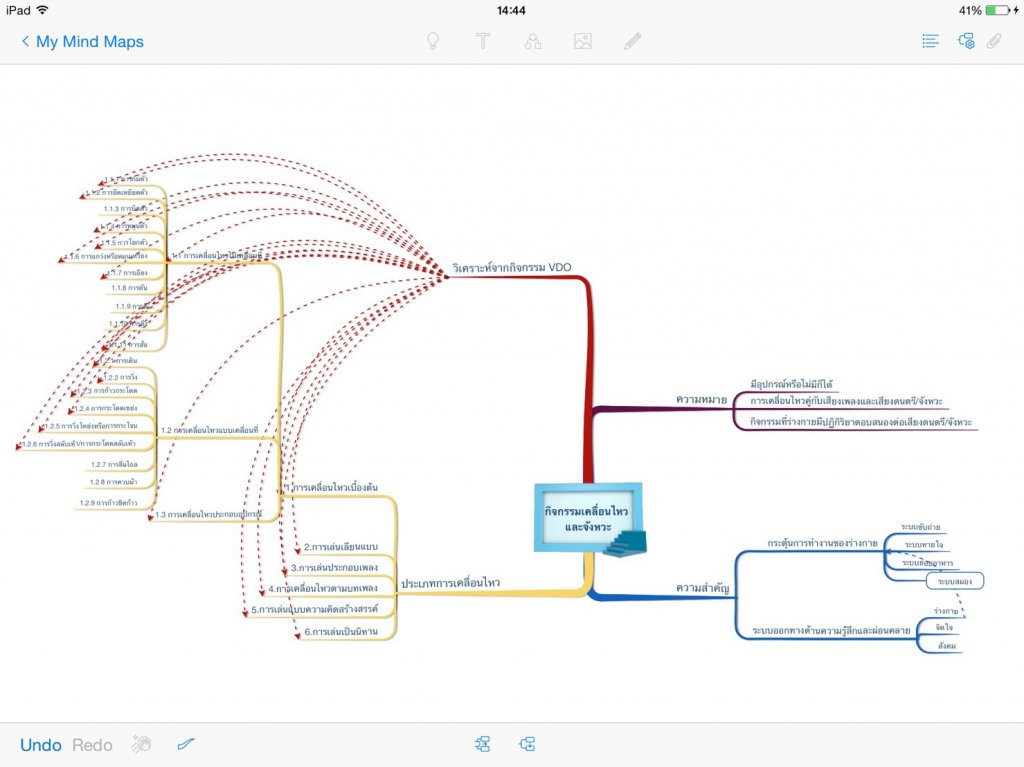Go back to My Mind Maps
This screenshot has height=767, width=1024.
pyautogui.click(x=82, y=41)
